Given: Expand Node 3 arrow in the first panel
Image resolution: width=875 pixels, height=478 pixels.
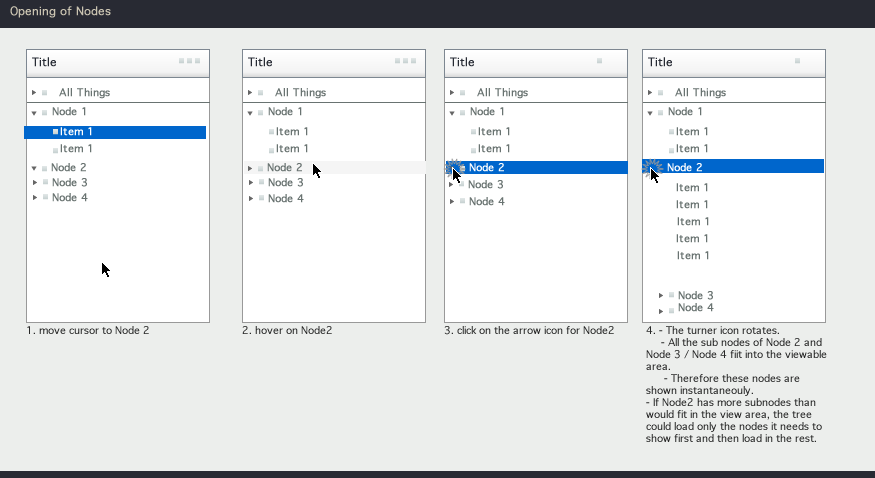Looking at the screenshot, I should [x=34, y=183].
